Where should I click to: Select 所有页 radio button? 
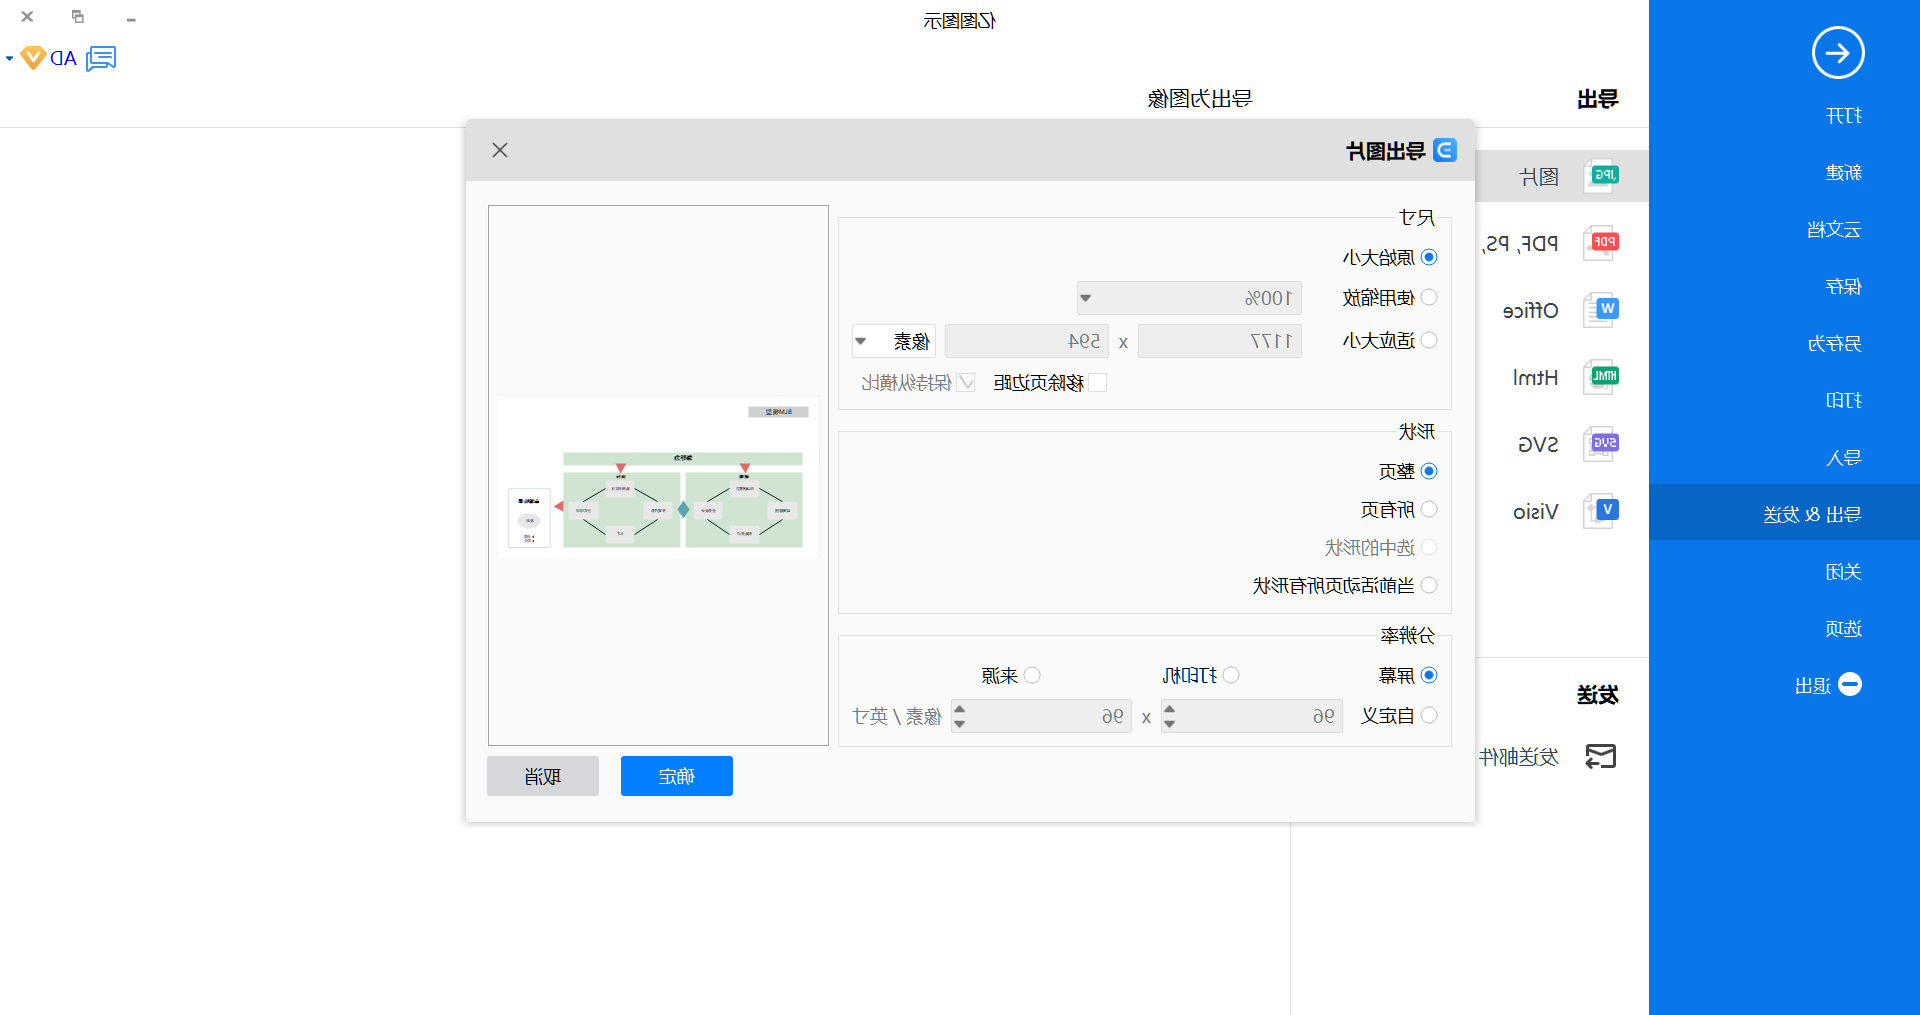[x=1429, y=509]
